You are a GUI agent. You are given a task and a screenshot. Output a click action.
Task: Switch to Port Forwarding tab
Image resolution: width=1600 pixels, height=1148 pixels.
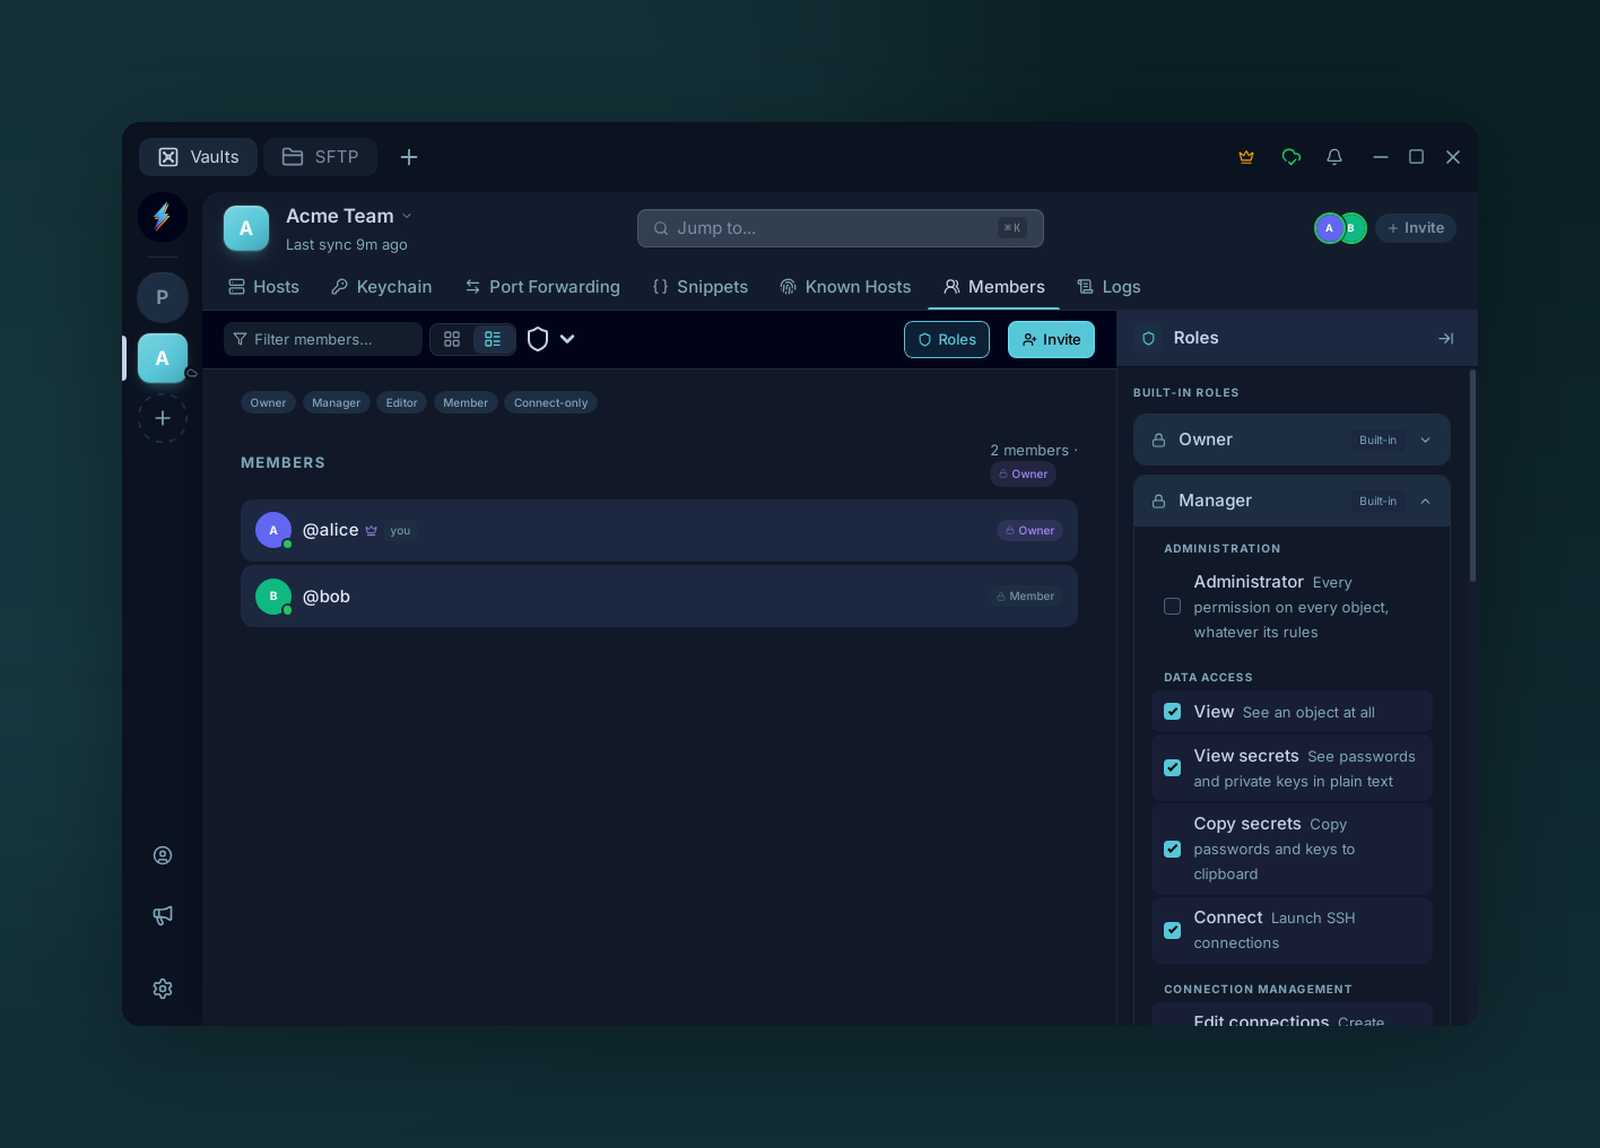pyautogui.click(x=542, y=287)
